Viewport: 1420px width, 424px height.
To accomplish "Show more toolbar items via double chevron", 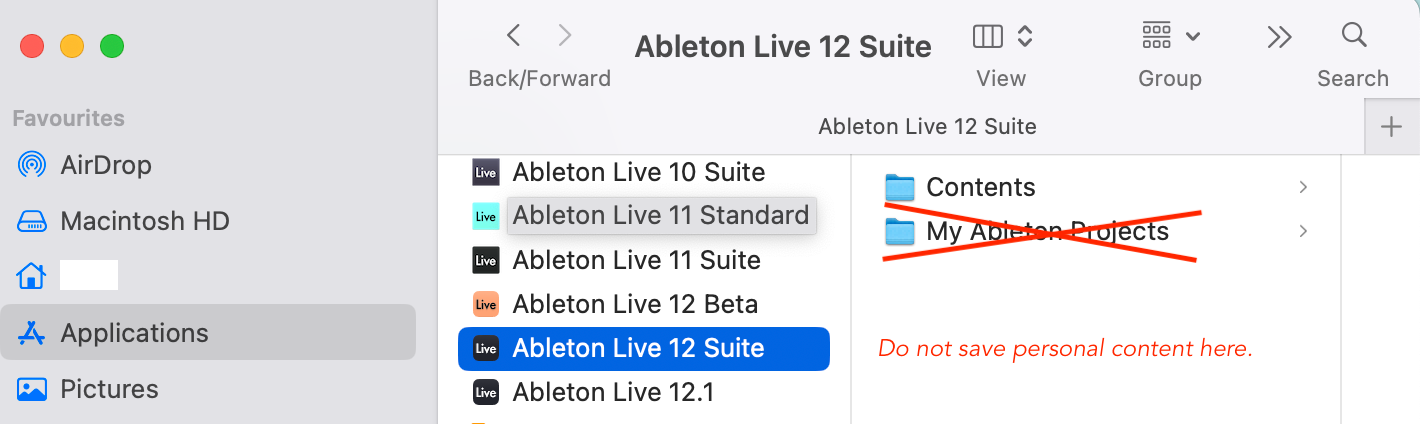I will [1279, 37].
